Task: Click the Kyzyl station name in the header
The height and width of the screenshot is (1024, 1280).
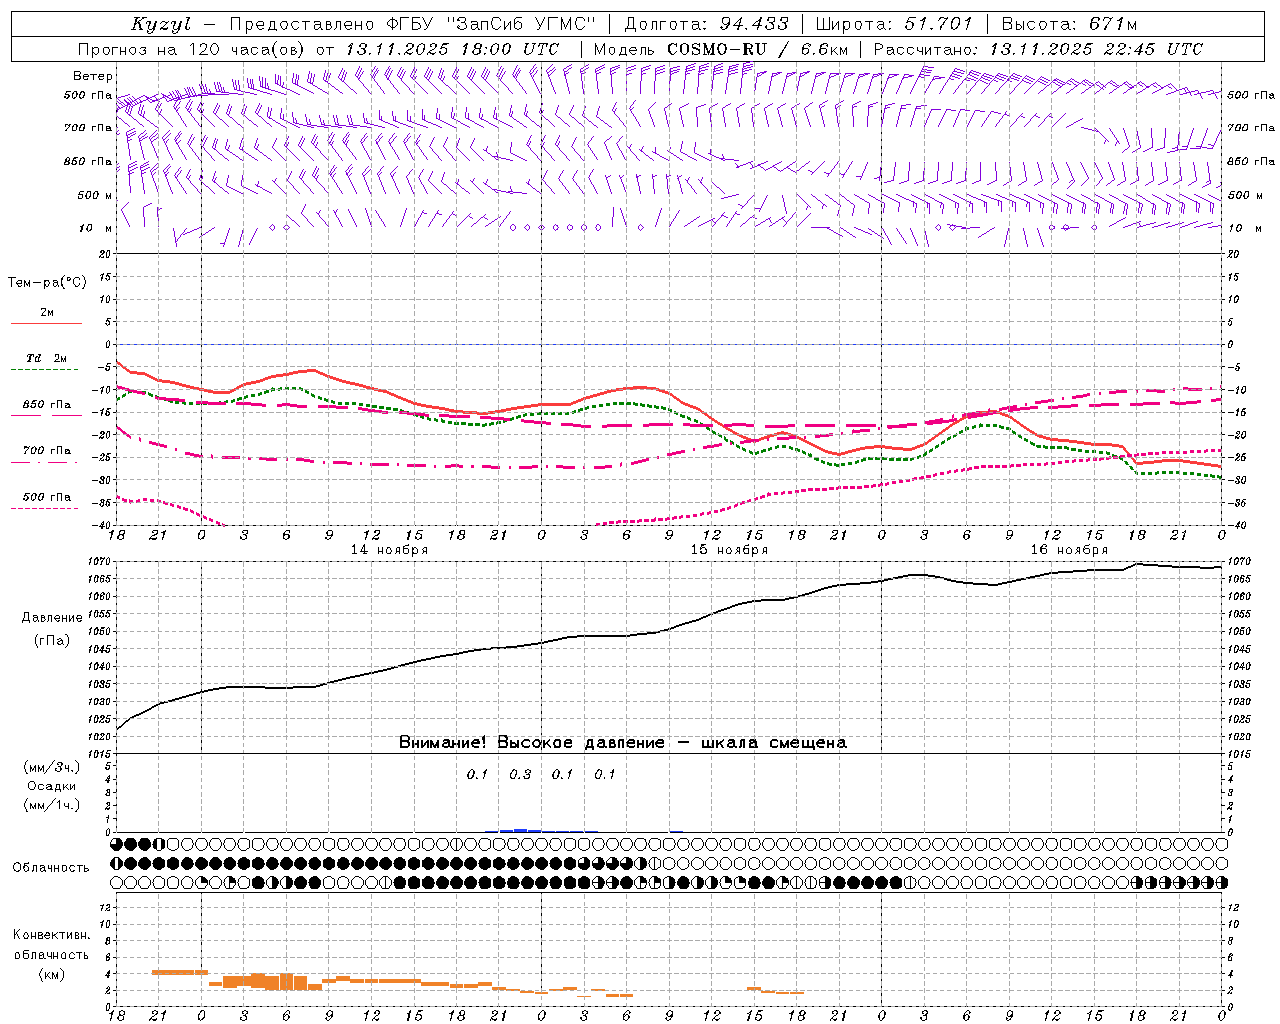Action: [160, 24]
